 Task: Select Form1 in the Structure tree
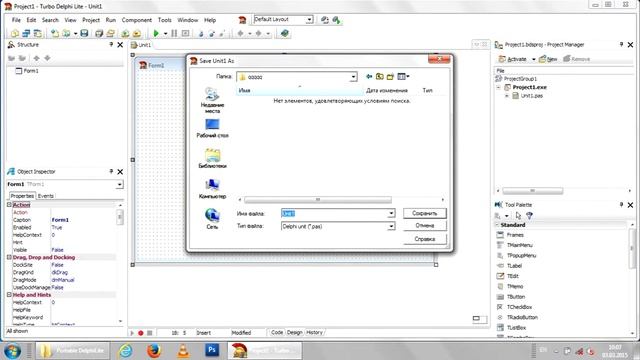[31, 71]
